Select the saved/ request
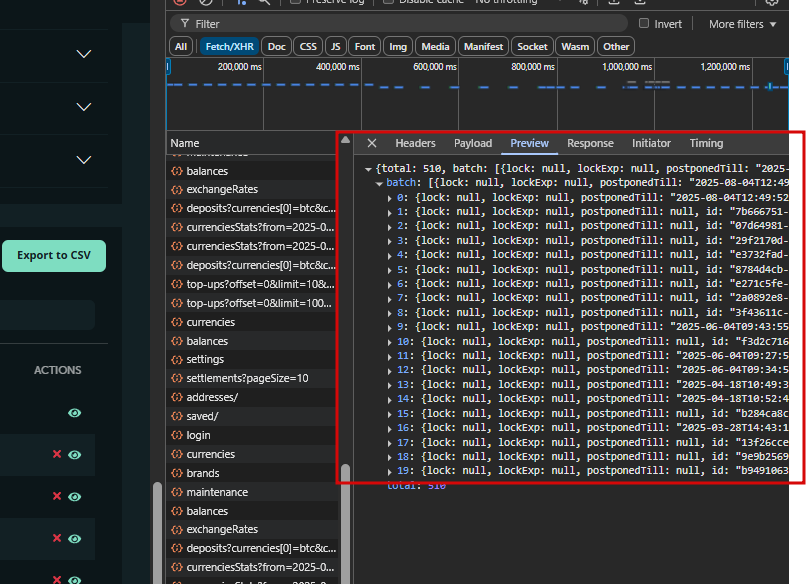 [x=252, y=416]
